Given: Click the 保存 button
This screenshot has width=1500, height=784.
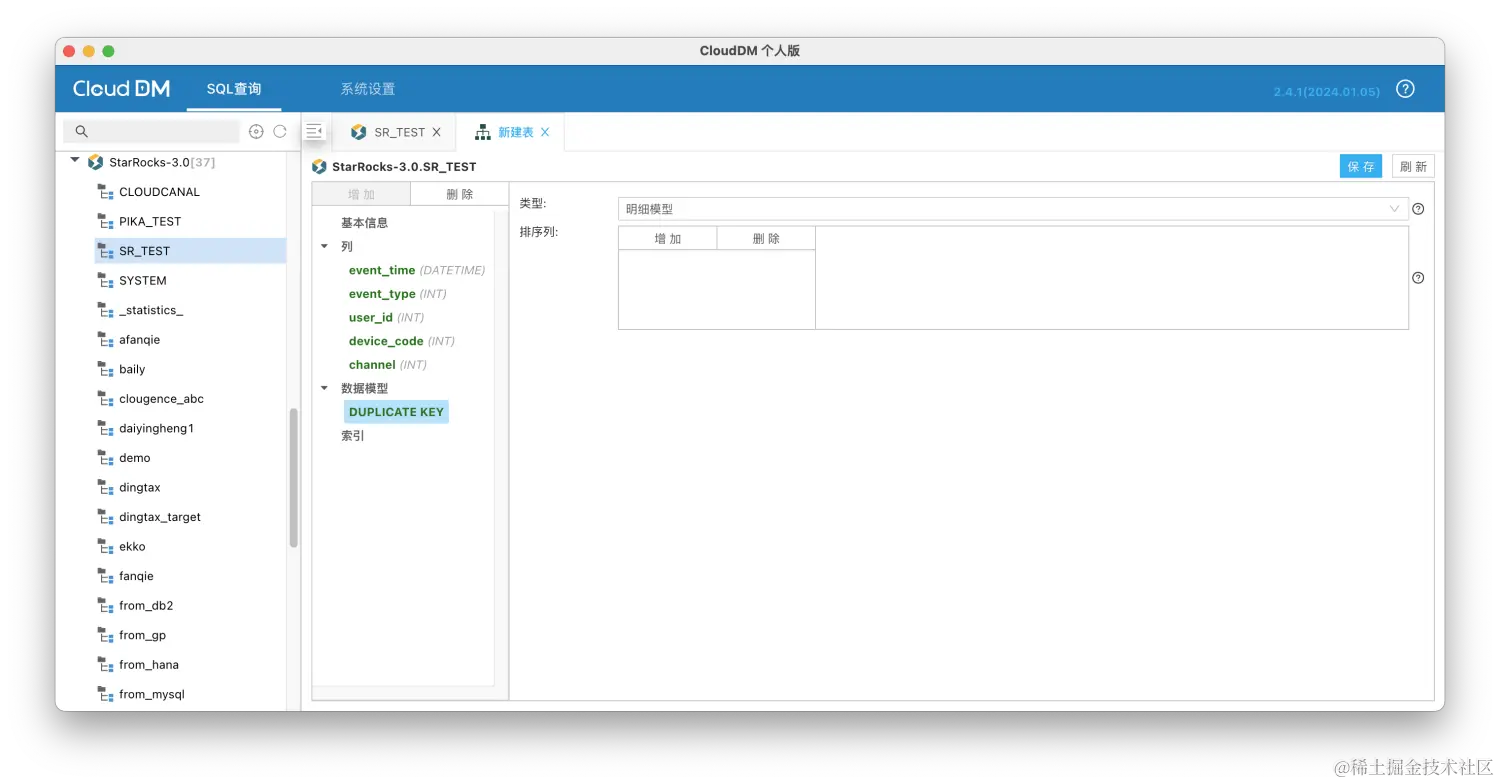Looking at the screenshot, I should tap(1361, 167).
